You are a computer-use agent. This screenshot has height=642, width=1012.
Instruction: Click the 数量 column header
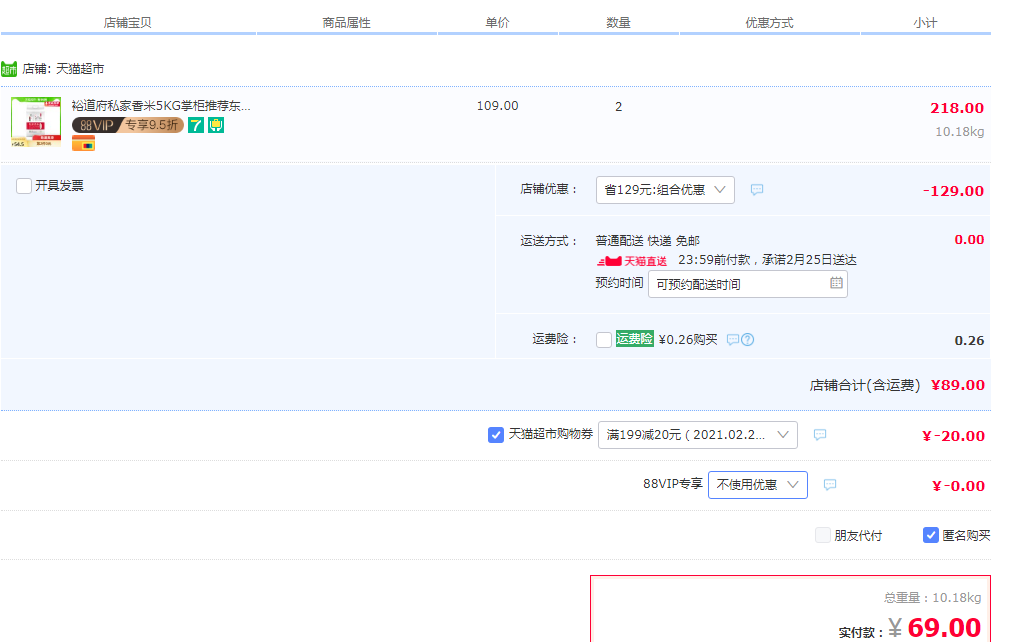(x=618, y=23)
